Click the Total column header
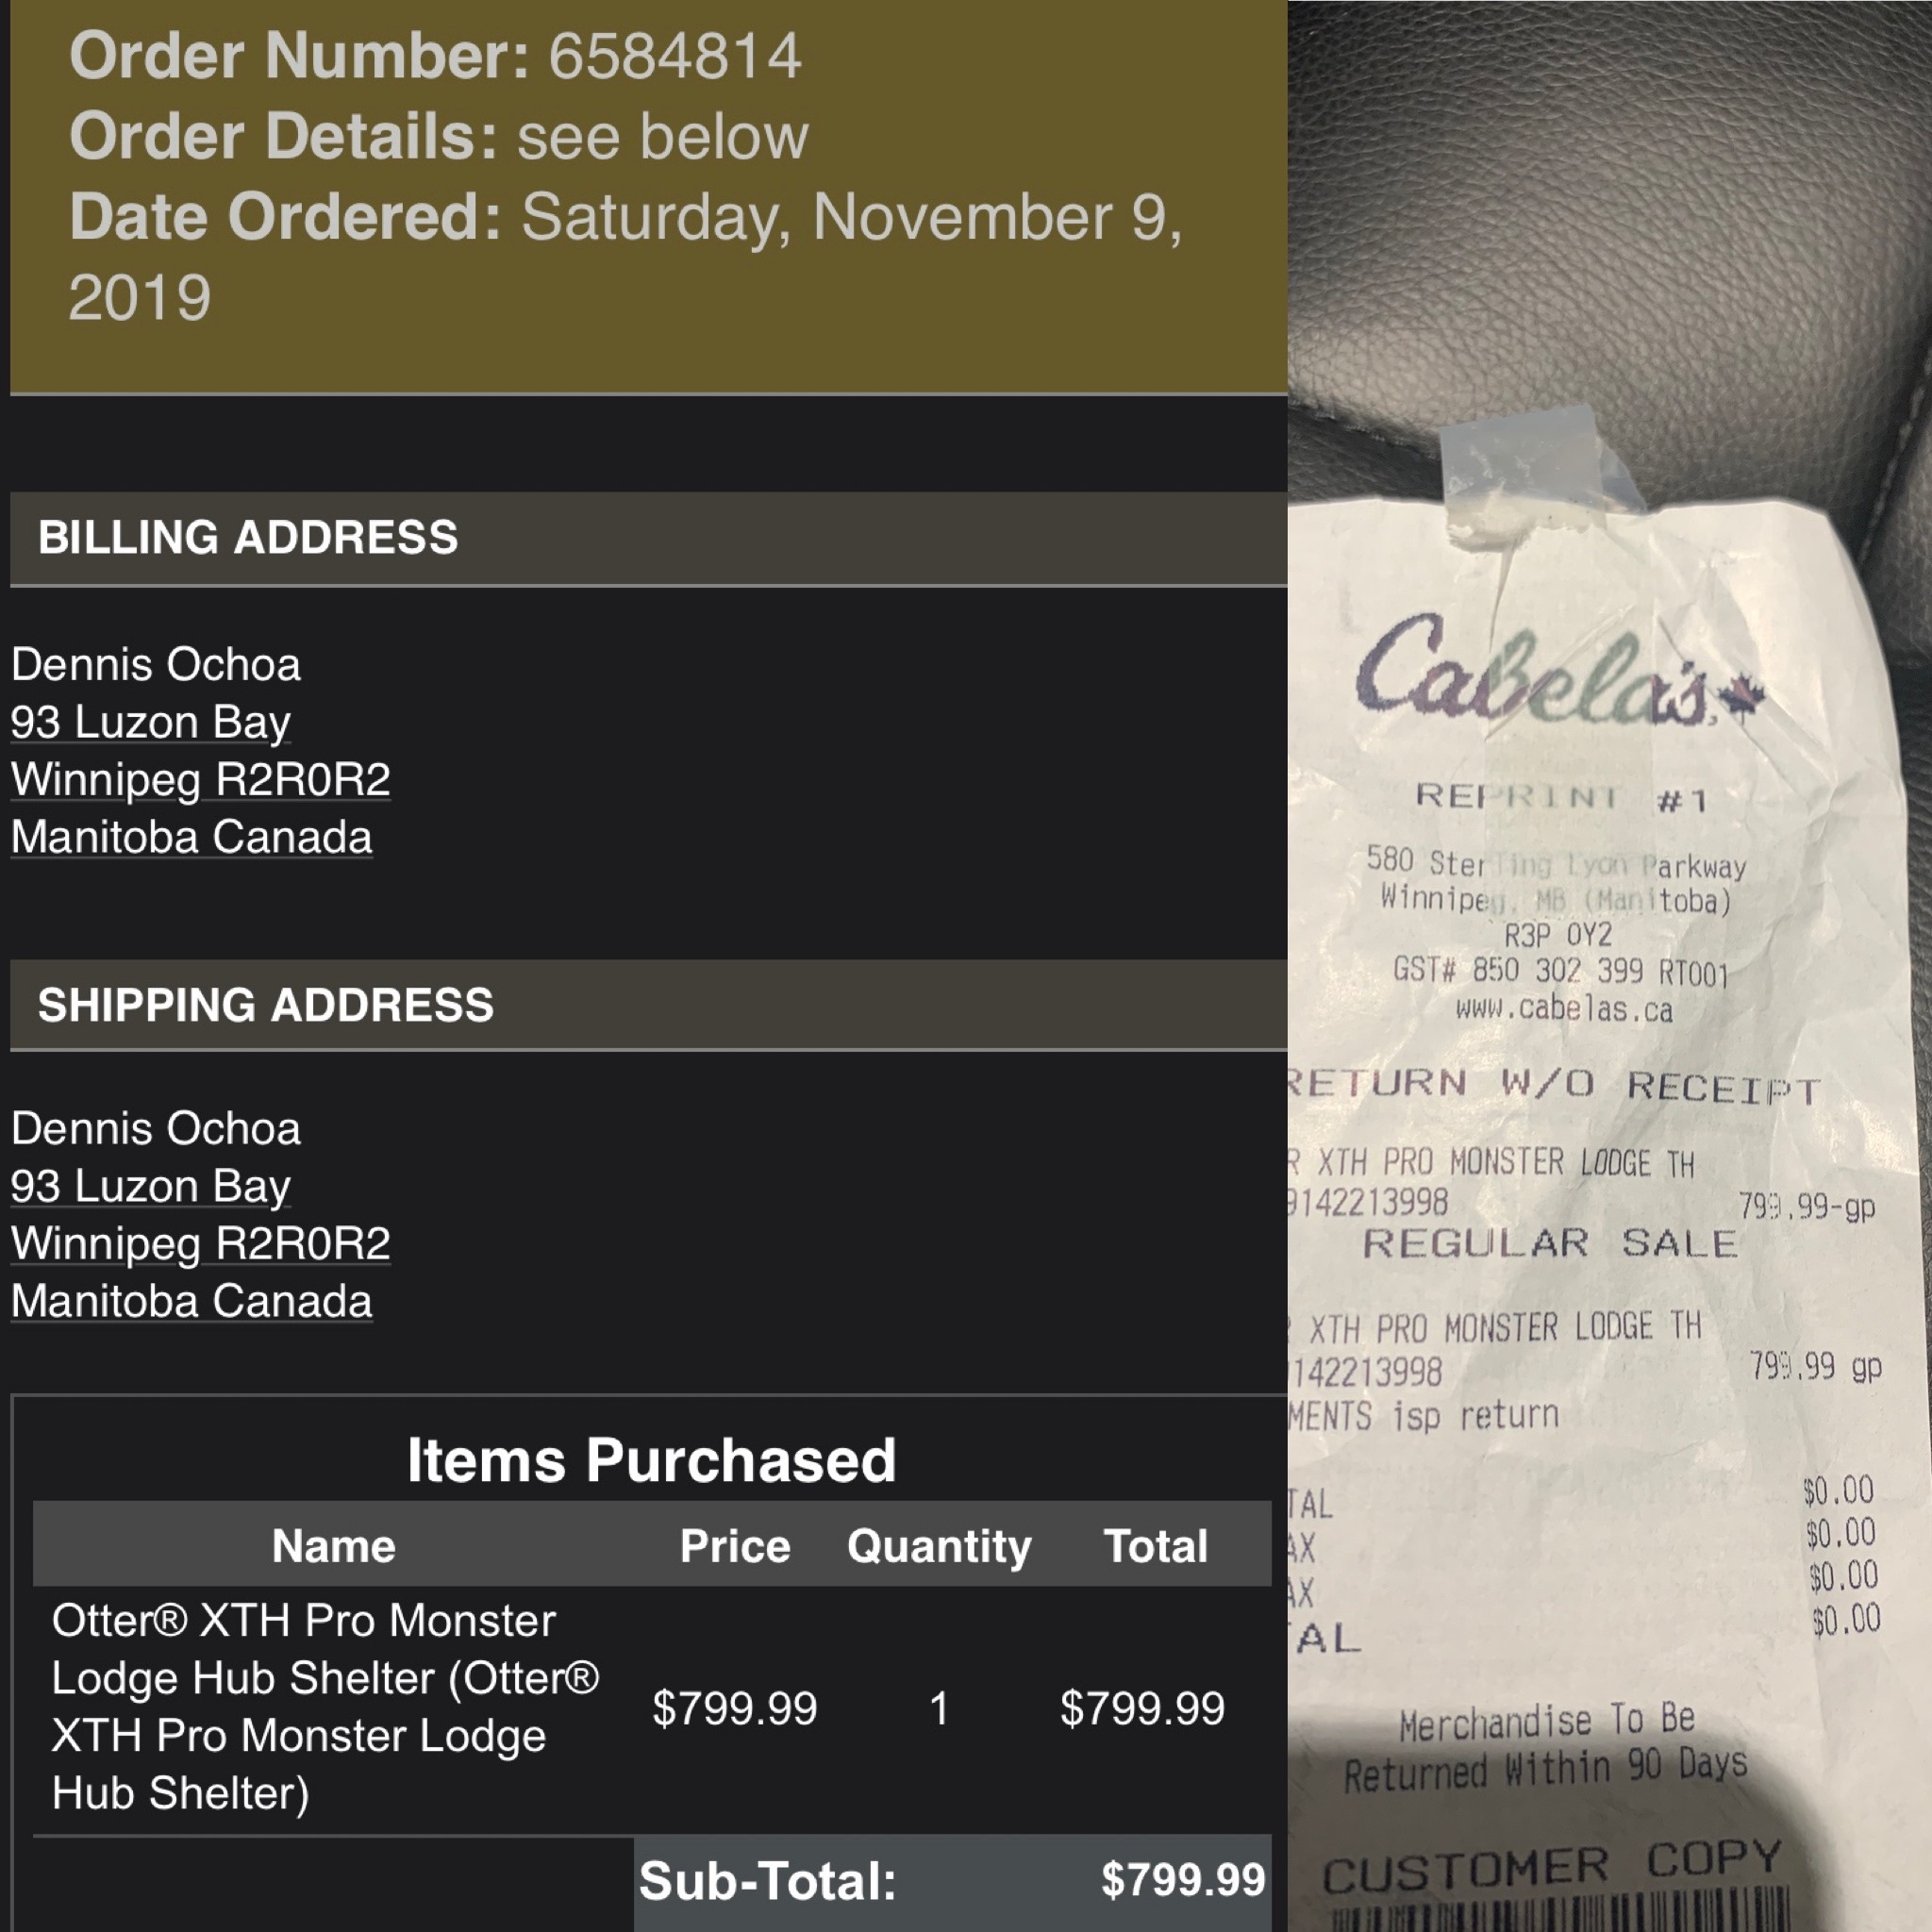The image size is (1932, 1932). [x=1156, y=1545]
